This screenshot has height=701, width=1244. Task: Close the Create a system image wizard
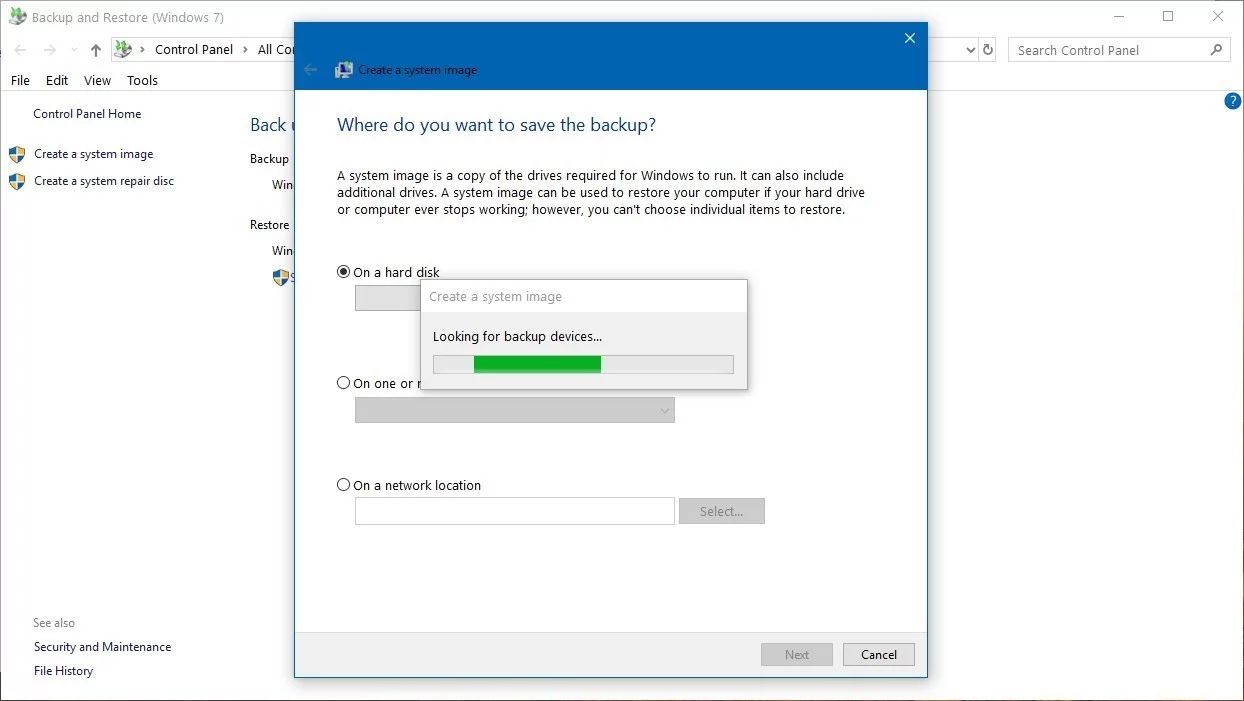[910, 38]
